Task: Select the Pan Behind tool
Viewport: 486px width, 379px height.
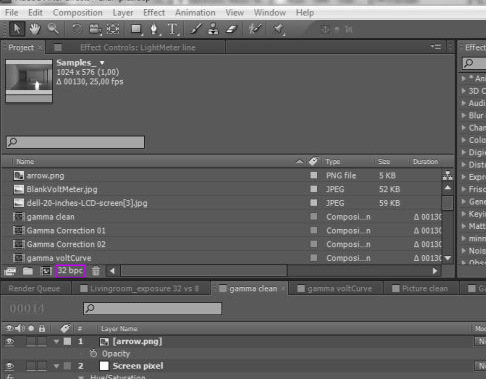Action: pyautogui.click(x=113, y=29)
